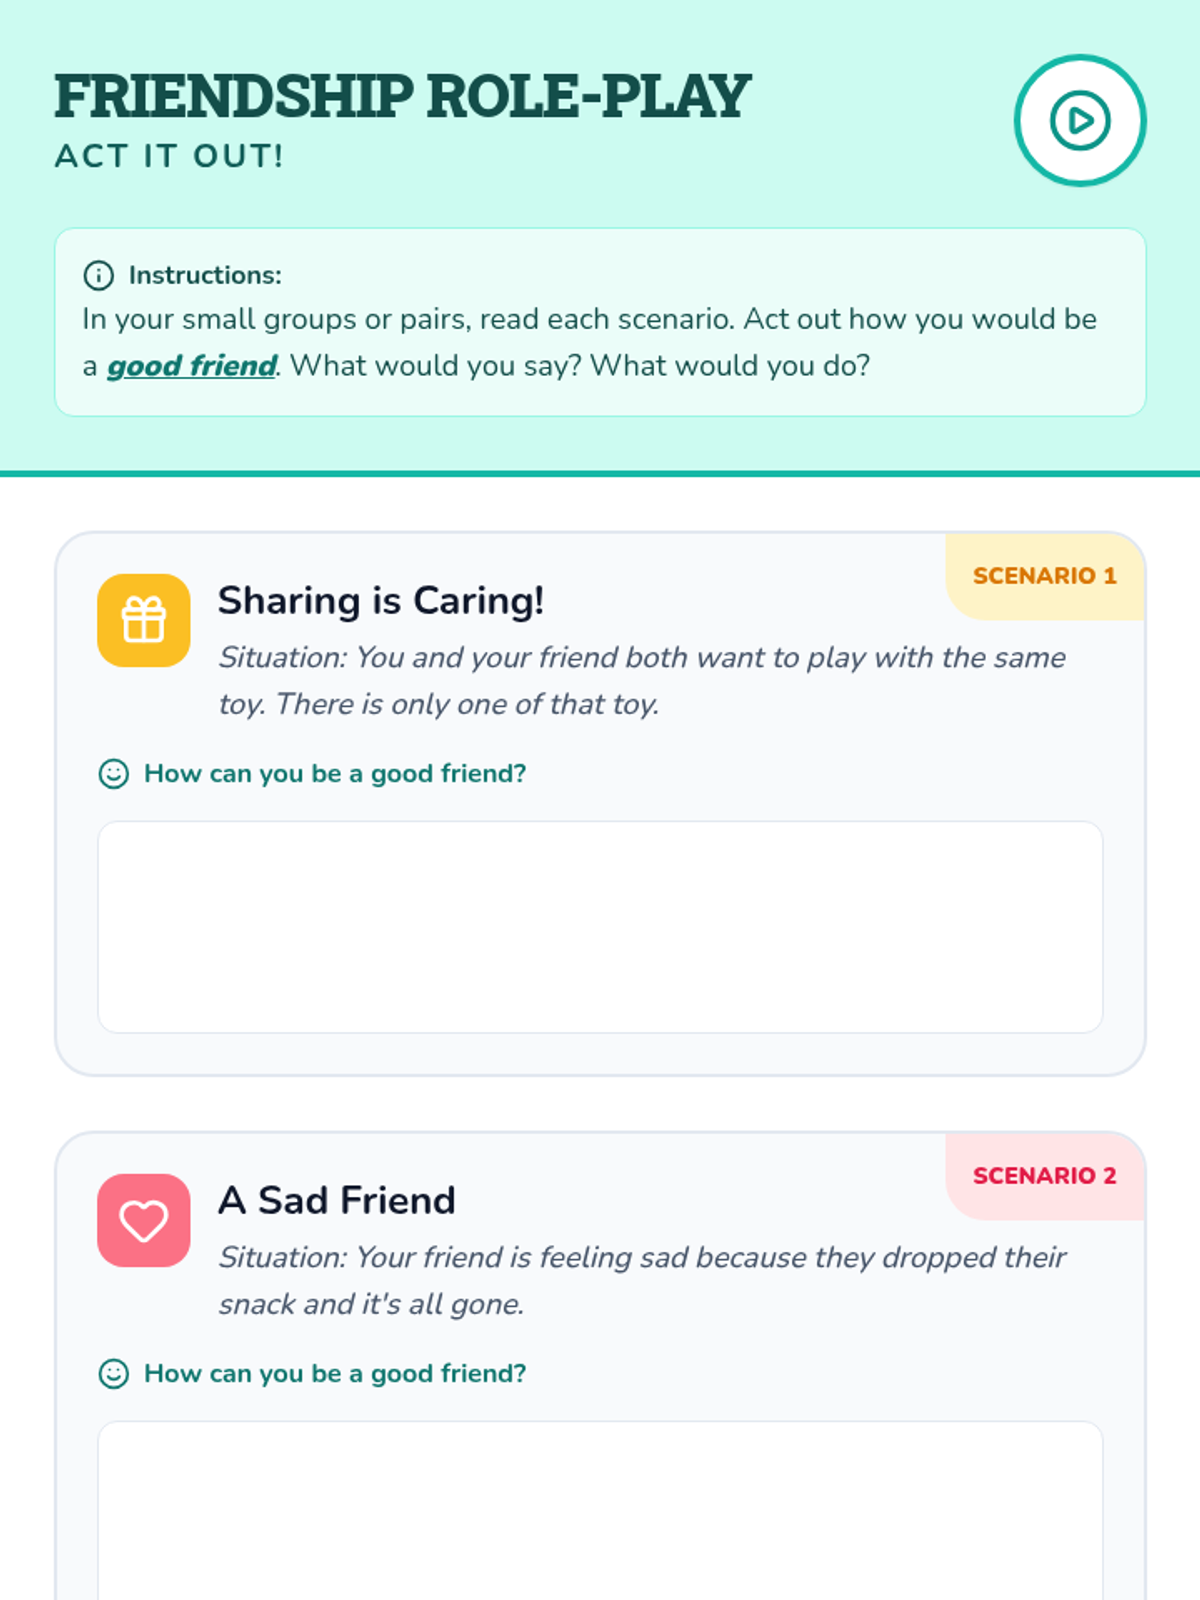This screenshot has width=1200, height=1600.
Task: Click the pink heart icon
Action: pos(144,1220)
